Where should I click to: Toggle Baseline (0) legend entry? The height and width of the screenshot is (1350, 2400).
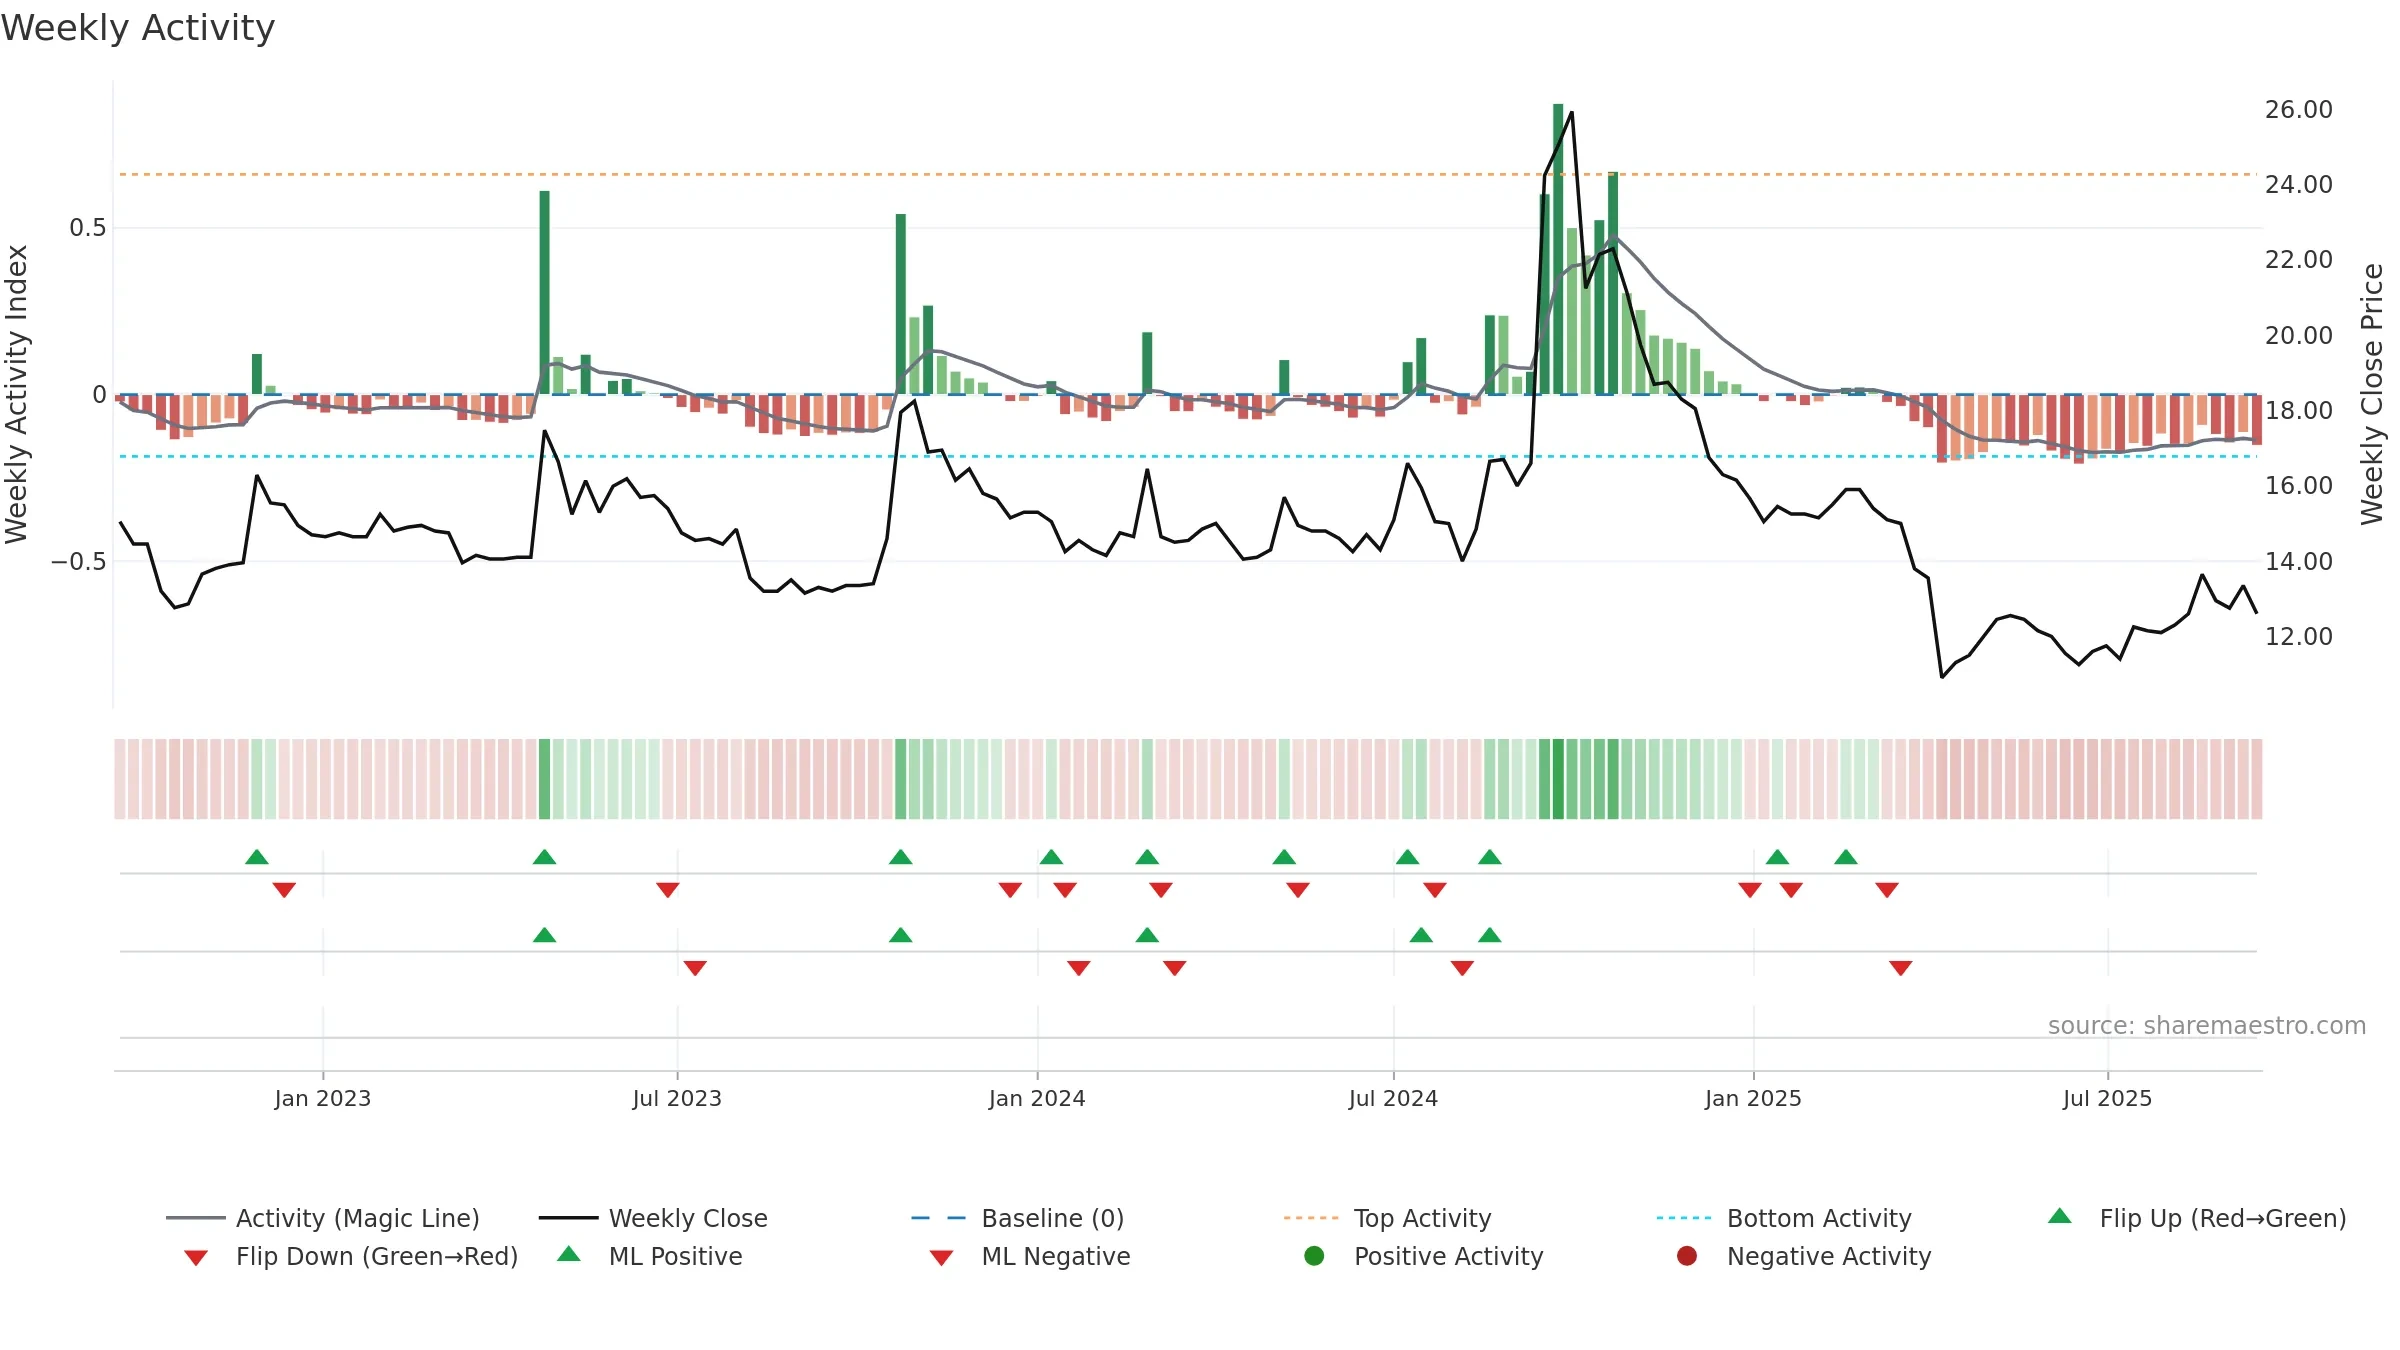click(x=1018, y=1218)
